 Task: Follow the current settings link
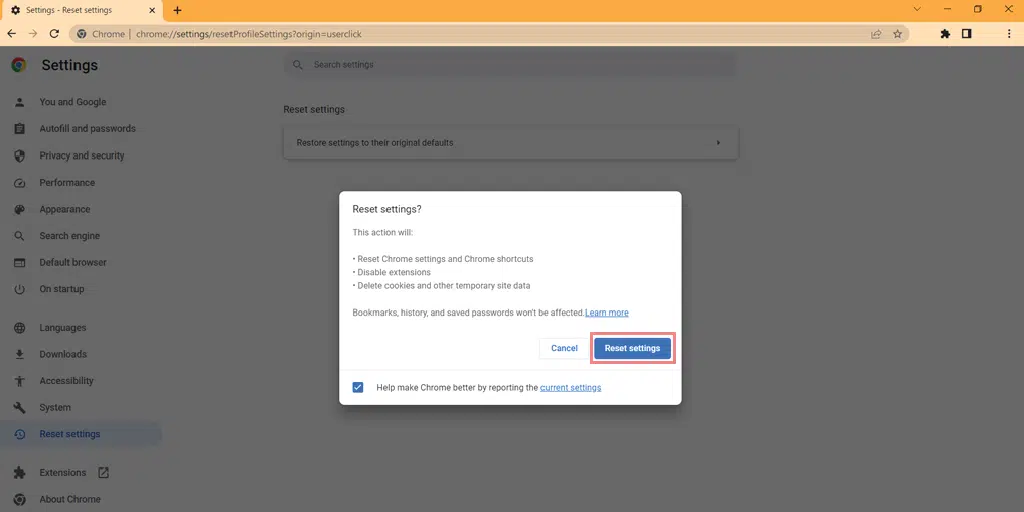click(570, 387)
